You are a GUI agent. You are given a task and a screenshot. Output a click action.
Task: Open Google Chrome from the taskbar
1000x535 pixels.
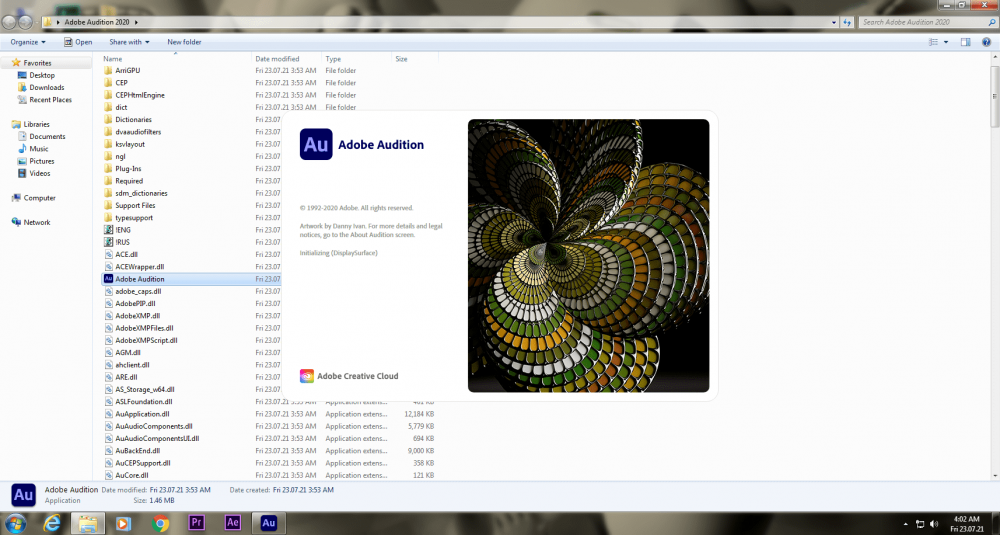(x=160, y=522)
